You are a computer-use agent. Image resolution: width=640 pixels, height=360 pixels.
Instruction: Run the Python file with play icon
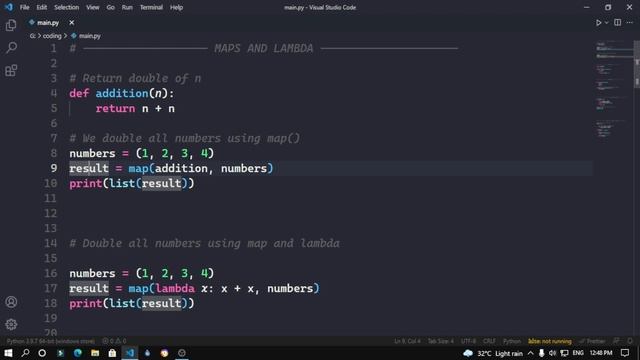[598, 23]
